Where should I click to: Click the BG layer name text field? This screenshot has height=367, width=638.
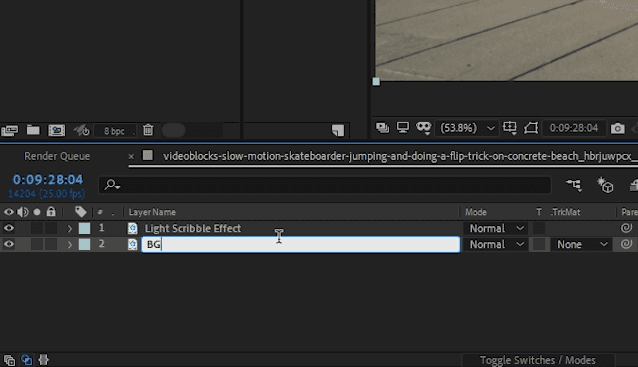301,244
